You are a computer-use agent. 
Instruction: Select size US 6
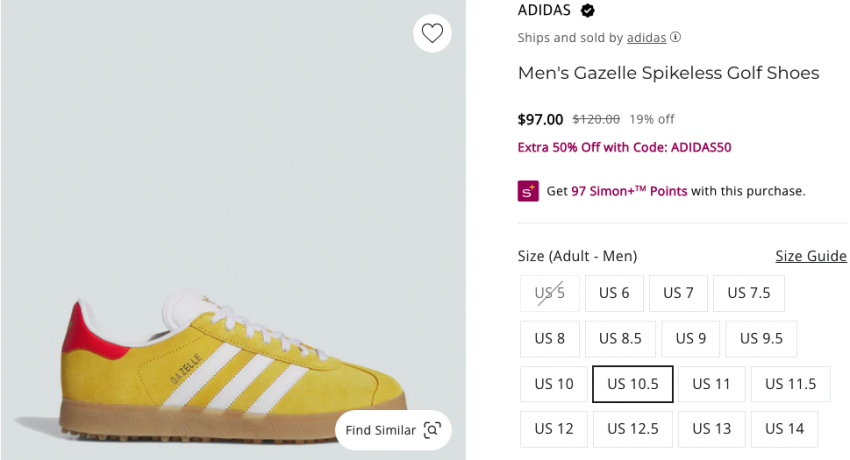(x=614, y=293)
